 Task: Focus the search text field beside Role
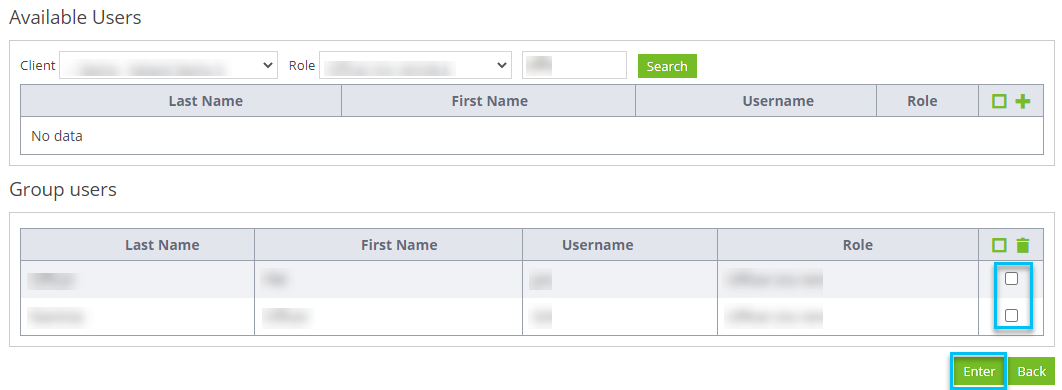(574, 65)
